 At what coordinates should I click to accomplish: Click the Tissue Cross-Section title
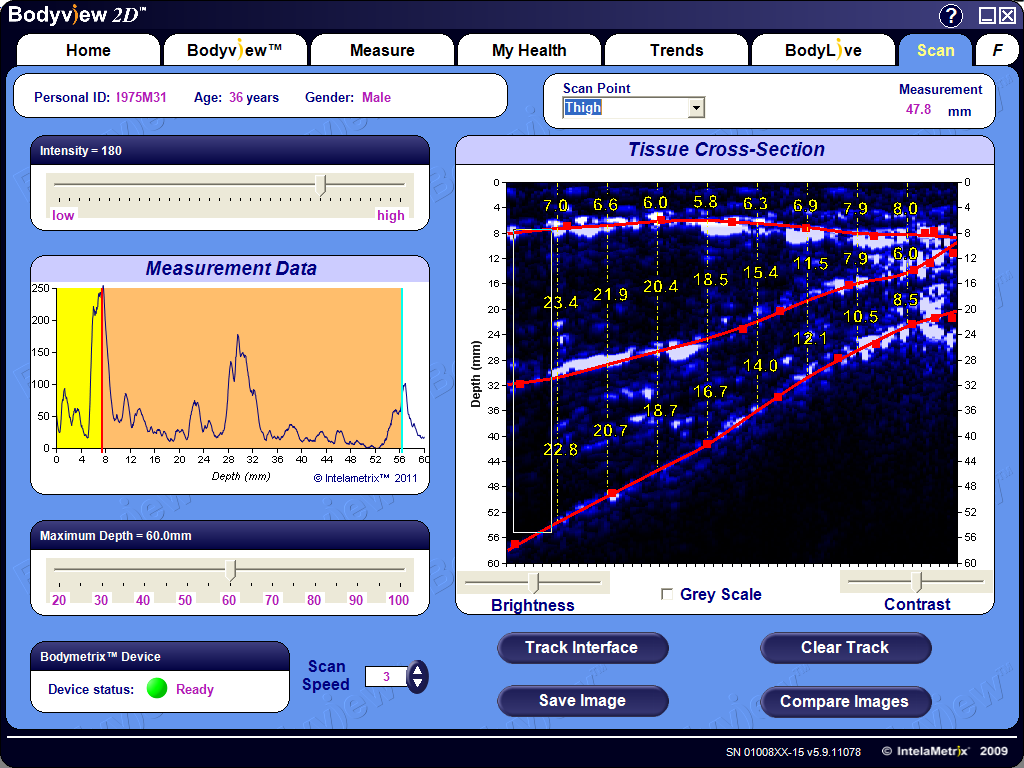tap(726, 150)
